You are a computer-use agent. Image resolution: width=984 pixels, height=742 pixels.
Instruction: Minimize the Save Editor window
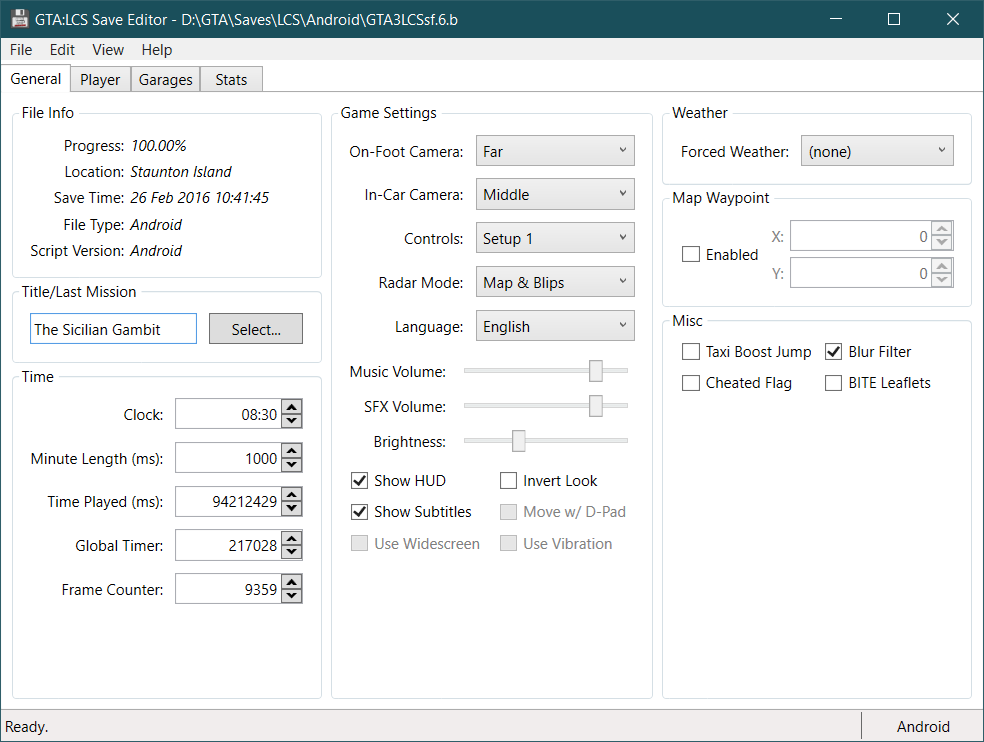pyautogui.click(x=836, y=19)
